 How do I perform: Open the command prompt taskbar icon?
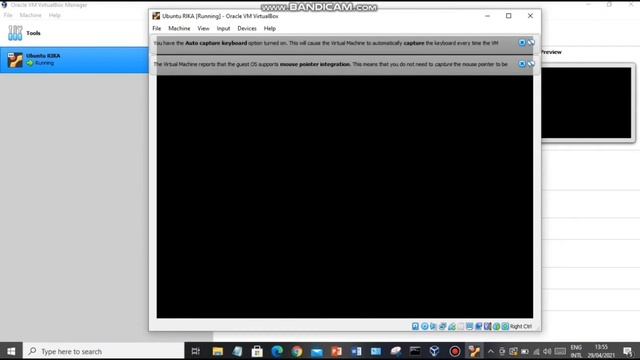pyautogui.click(x=415, y=351)
